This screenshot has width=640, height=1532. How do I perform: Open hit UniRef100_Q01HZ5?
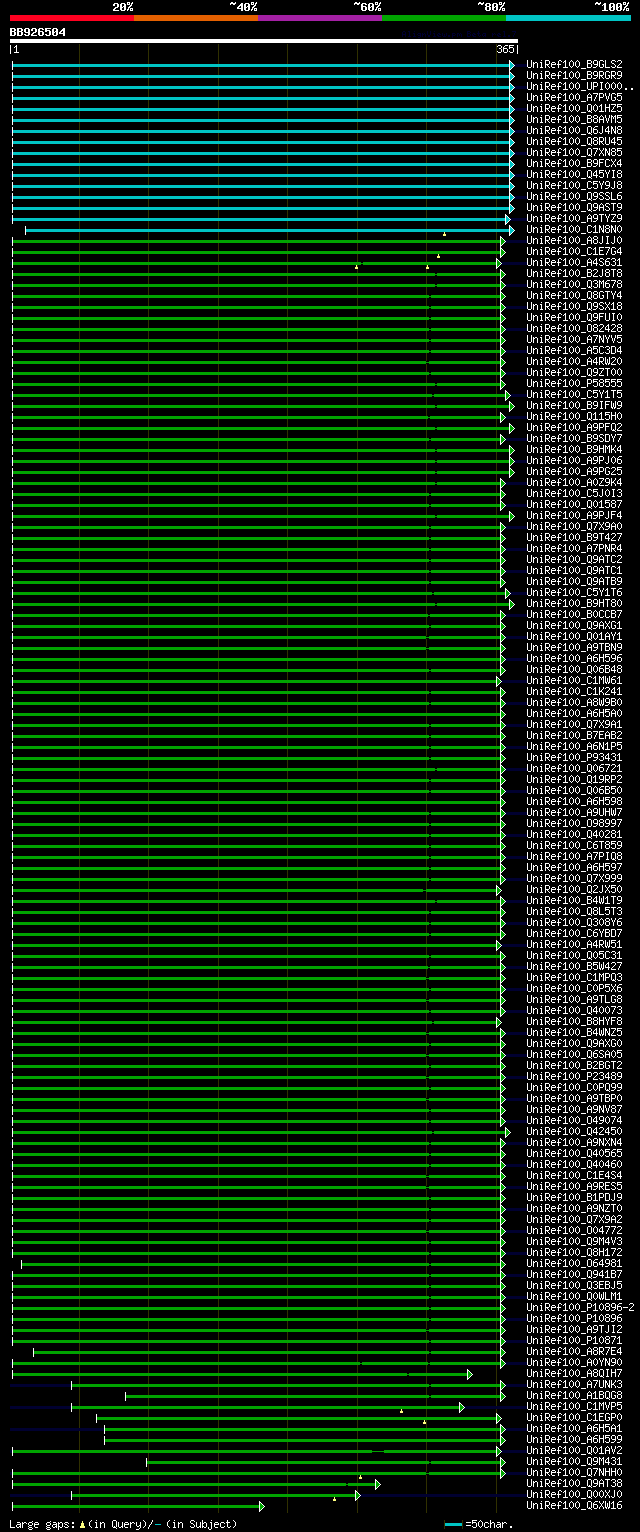click(x=574, y=108)
